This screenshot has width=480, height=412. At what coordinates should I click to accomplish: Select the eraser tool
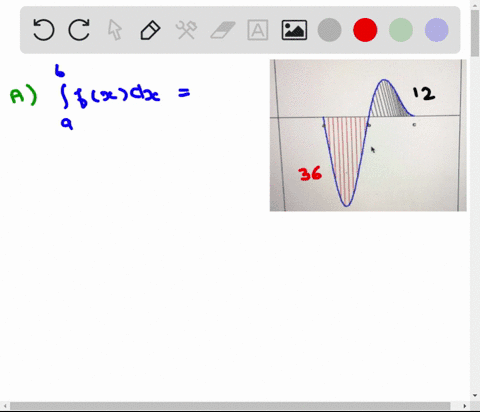pos(223,30)
